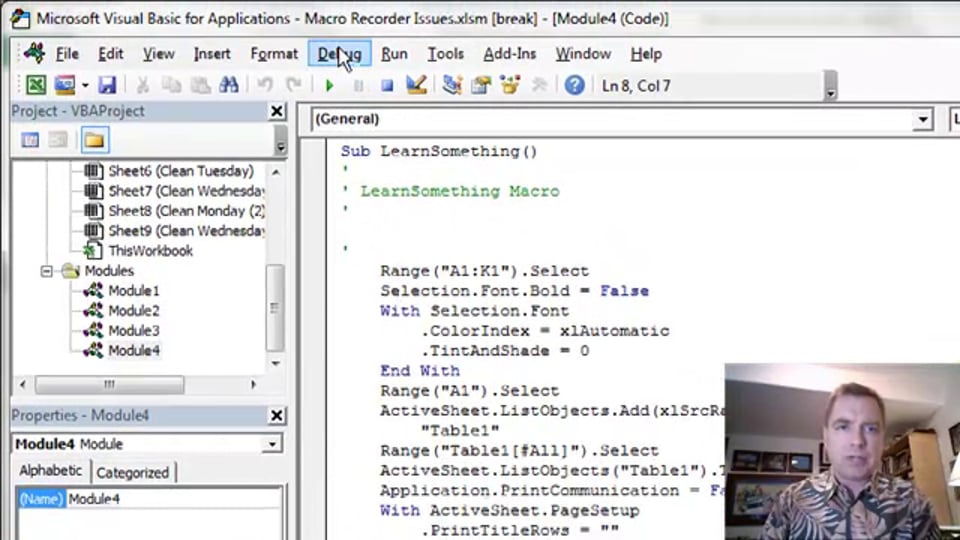Screen dimensions: 960x540
Task: Select Sheet8 (Clean Monday (2)) tree item
Action: coord(186,211)
